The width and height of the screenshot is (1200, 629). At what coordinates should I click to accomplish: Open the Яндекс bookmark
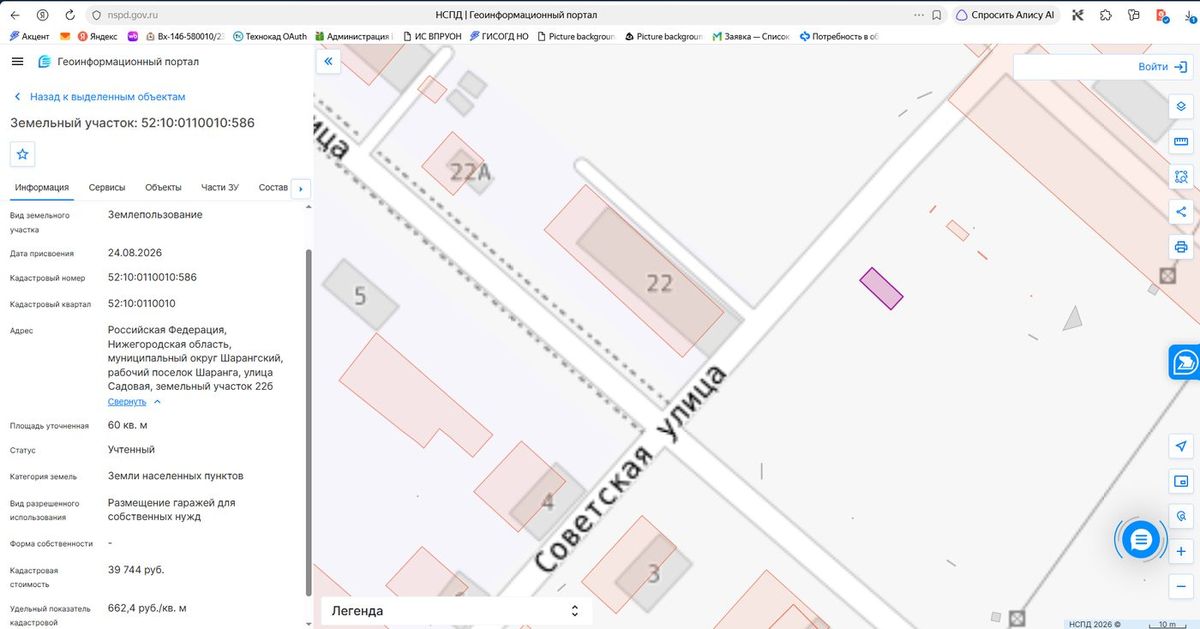[97, 36]
